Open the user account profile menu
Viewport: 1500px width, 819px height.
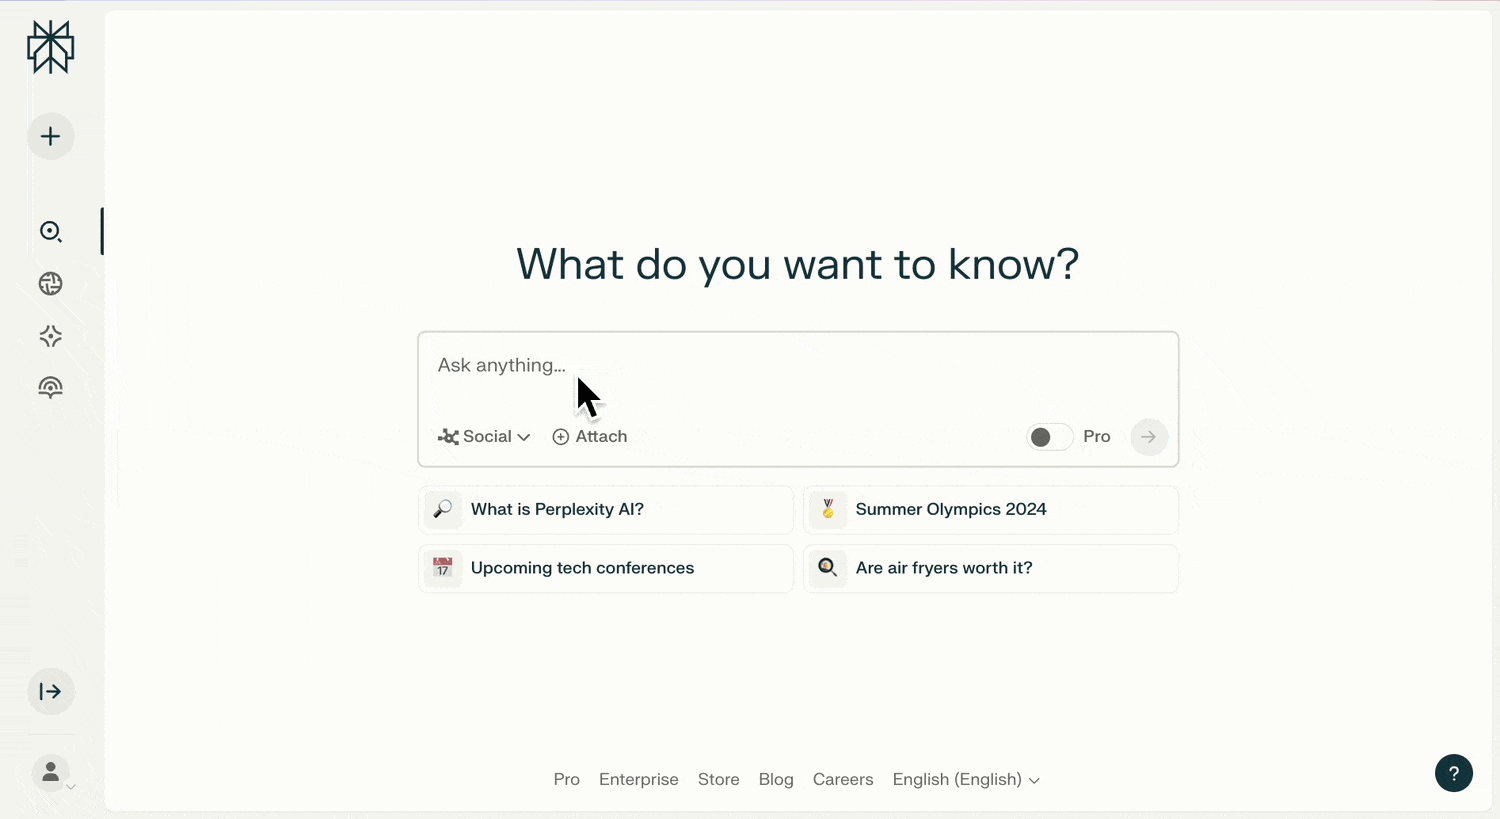[52, 774]
